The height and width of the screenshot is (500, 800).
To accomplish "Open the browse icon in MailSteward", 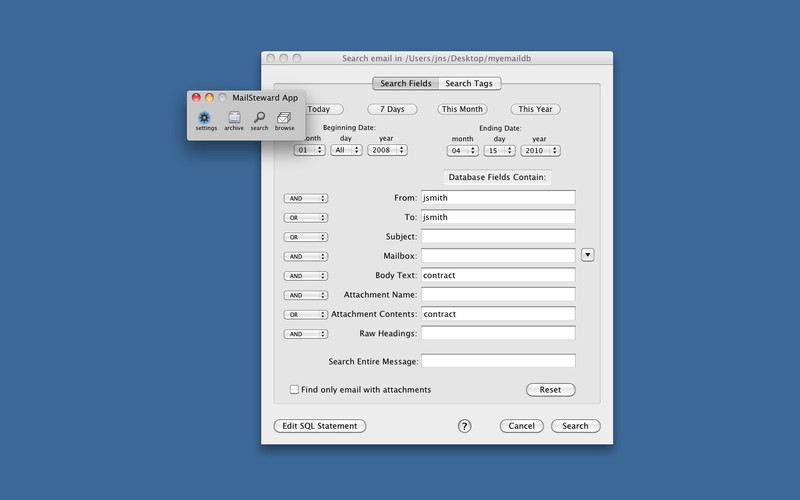I will click(x=284, y=118).
